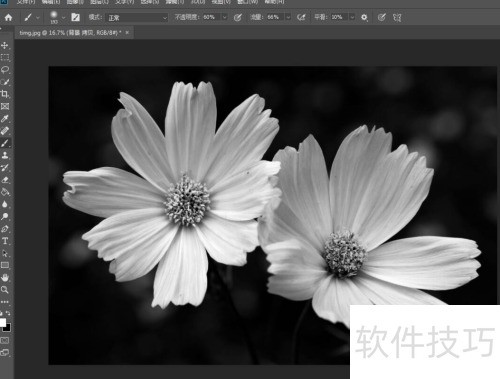
Task: Open the brush tool preset picker arrow
Action: 38,18
